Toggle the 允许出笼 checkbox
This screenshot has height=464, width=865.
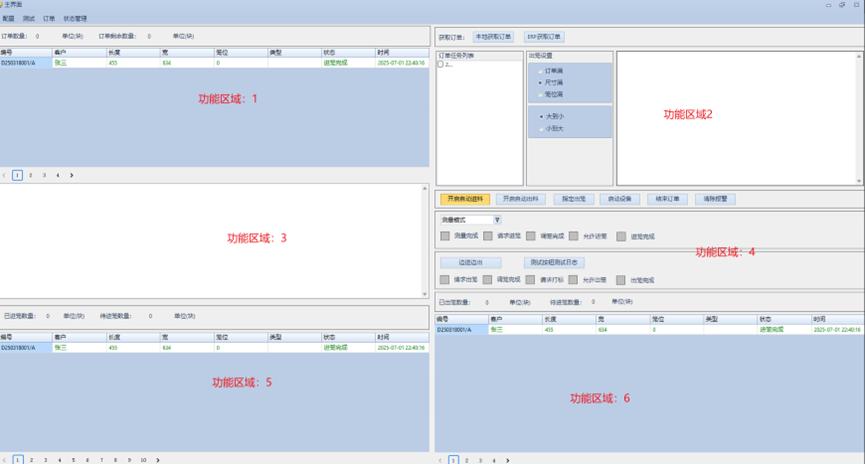573,280
